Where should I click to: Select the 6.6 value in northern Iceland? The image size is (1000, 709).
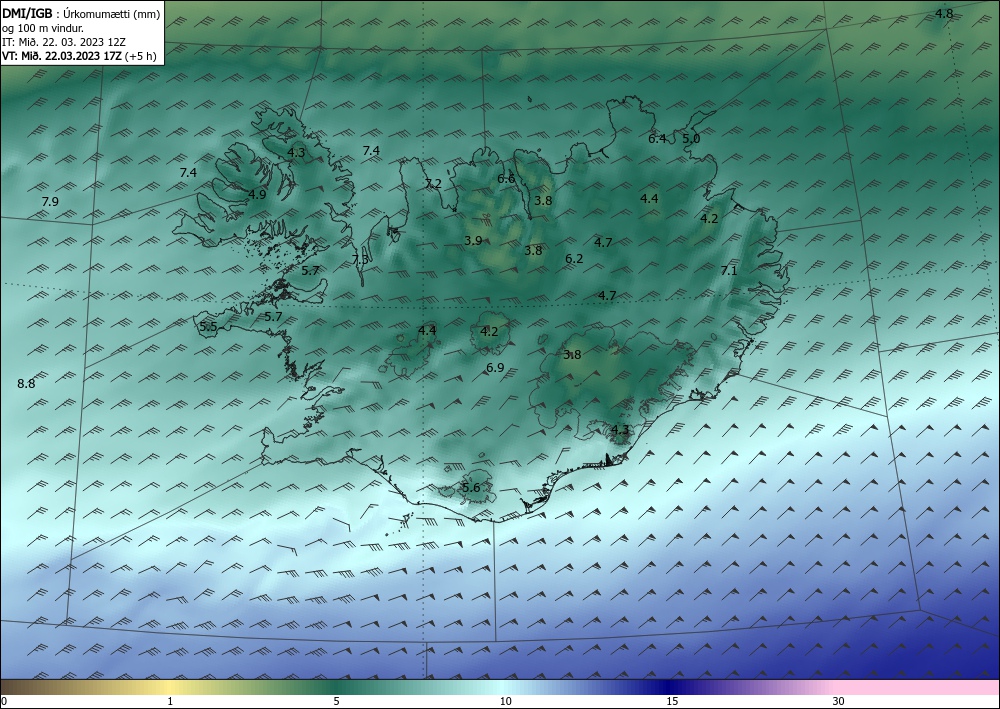(506, 179)
